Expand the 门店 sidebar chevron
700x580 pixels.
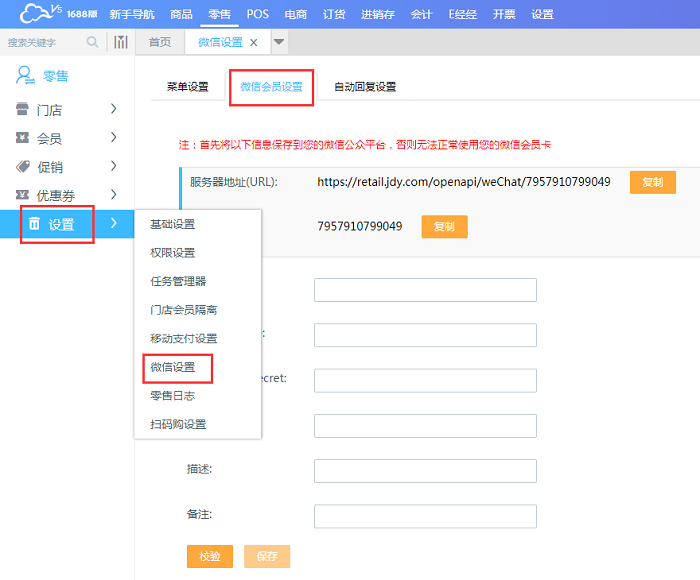pos(114,109)
